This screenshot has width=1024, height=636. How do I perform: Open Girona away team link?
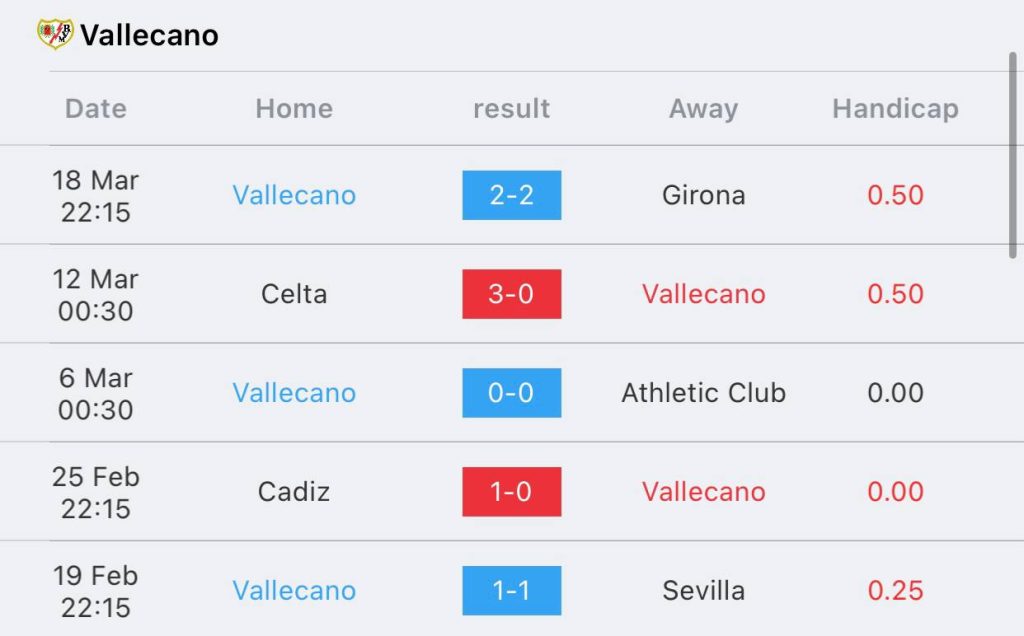[x=703, y=195]
